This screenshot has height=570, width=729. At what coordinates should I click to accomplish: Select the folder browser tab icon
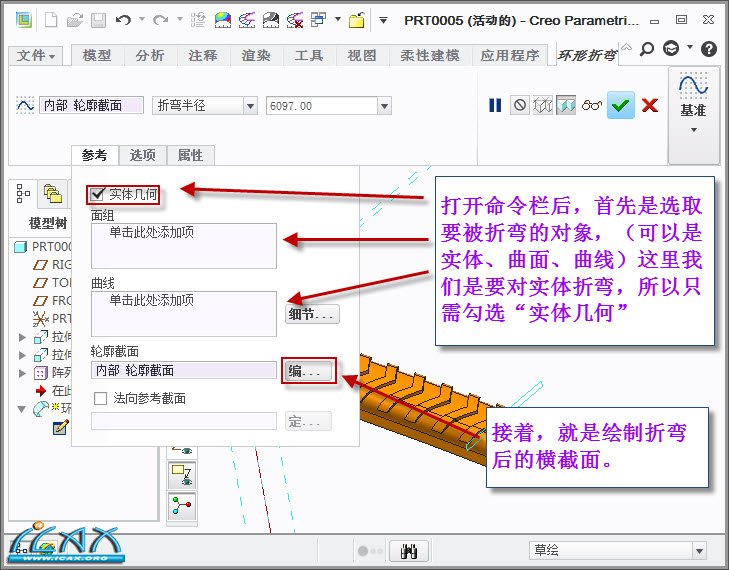(53, 193)
